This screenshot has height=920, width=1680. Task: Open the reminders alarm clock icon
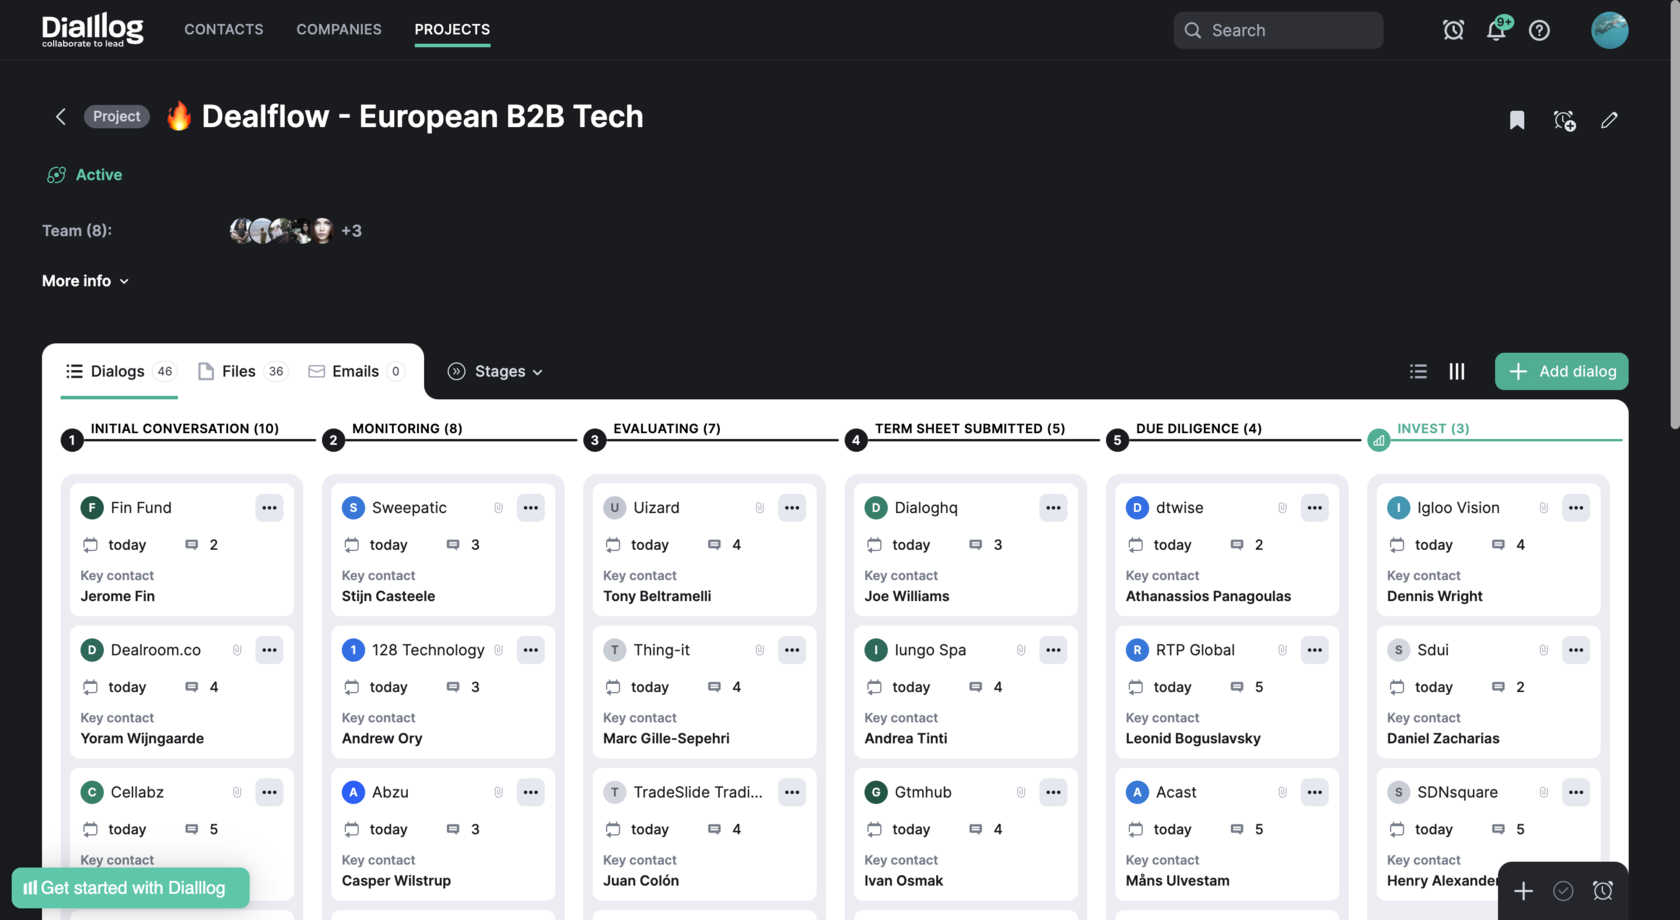pos(1453,30)
